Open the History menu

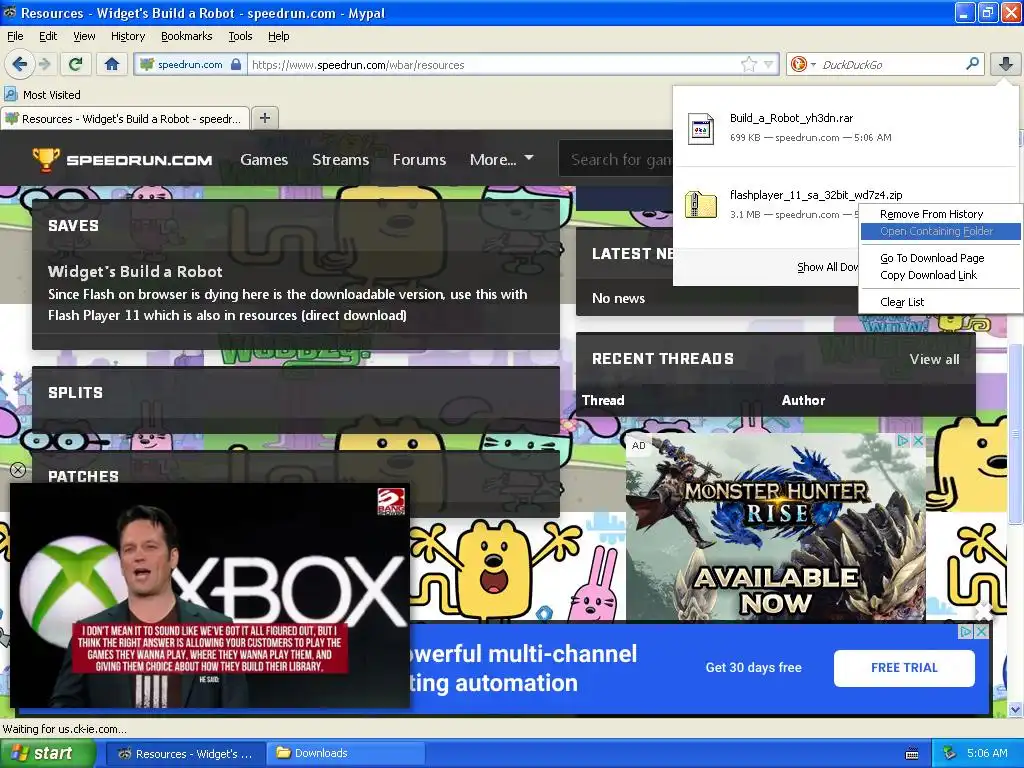tap(128, 36)
